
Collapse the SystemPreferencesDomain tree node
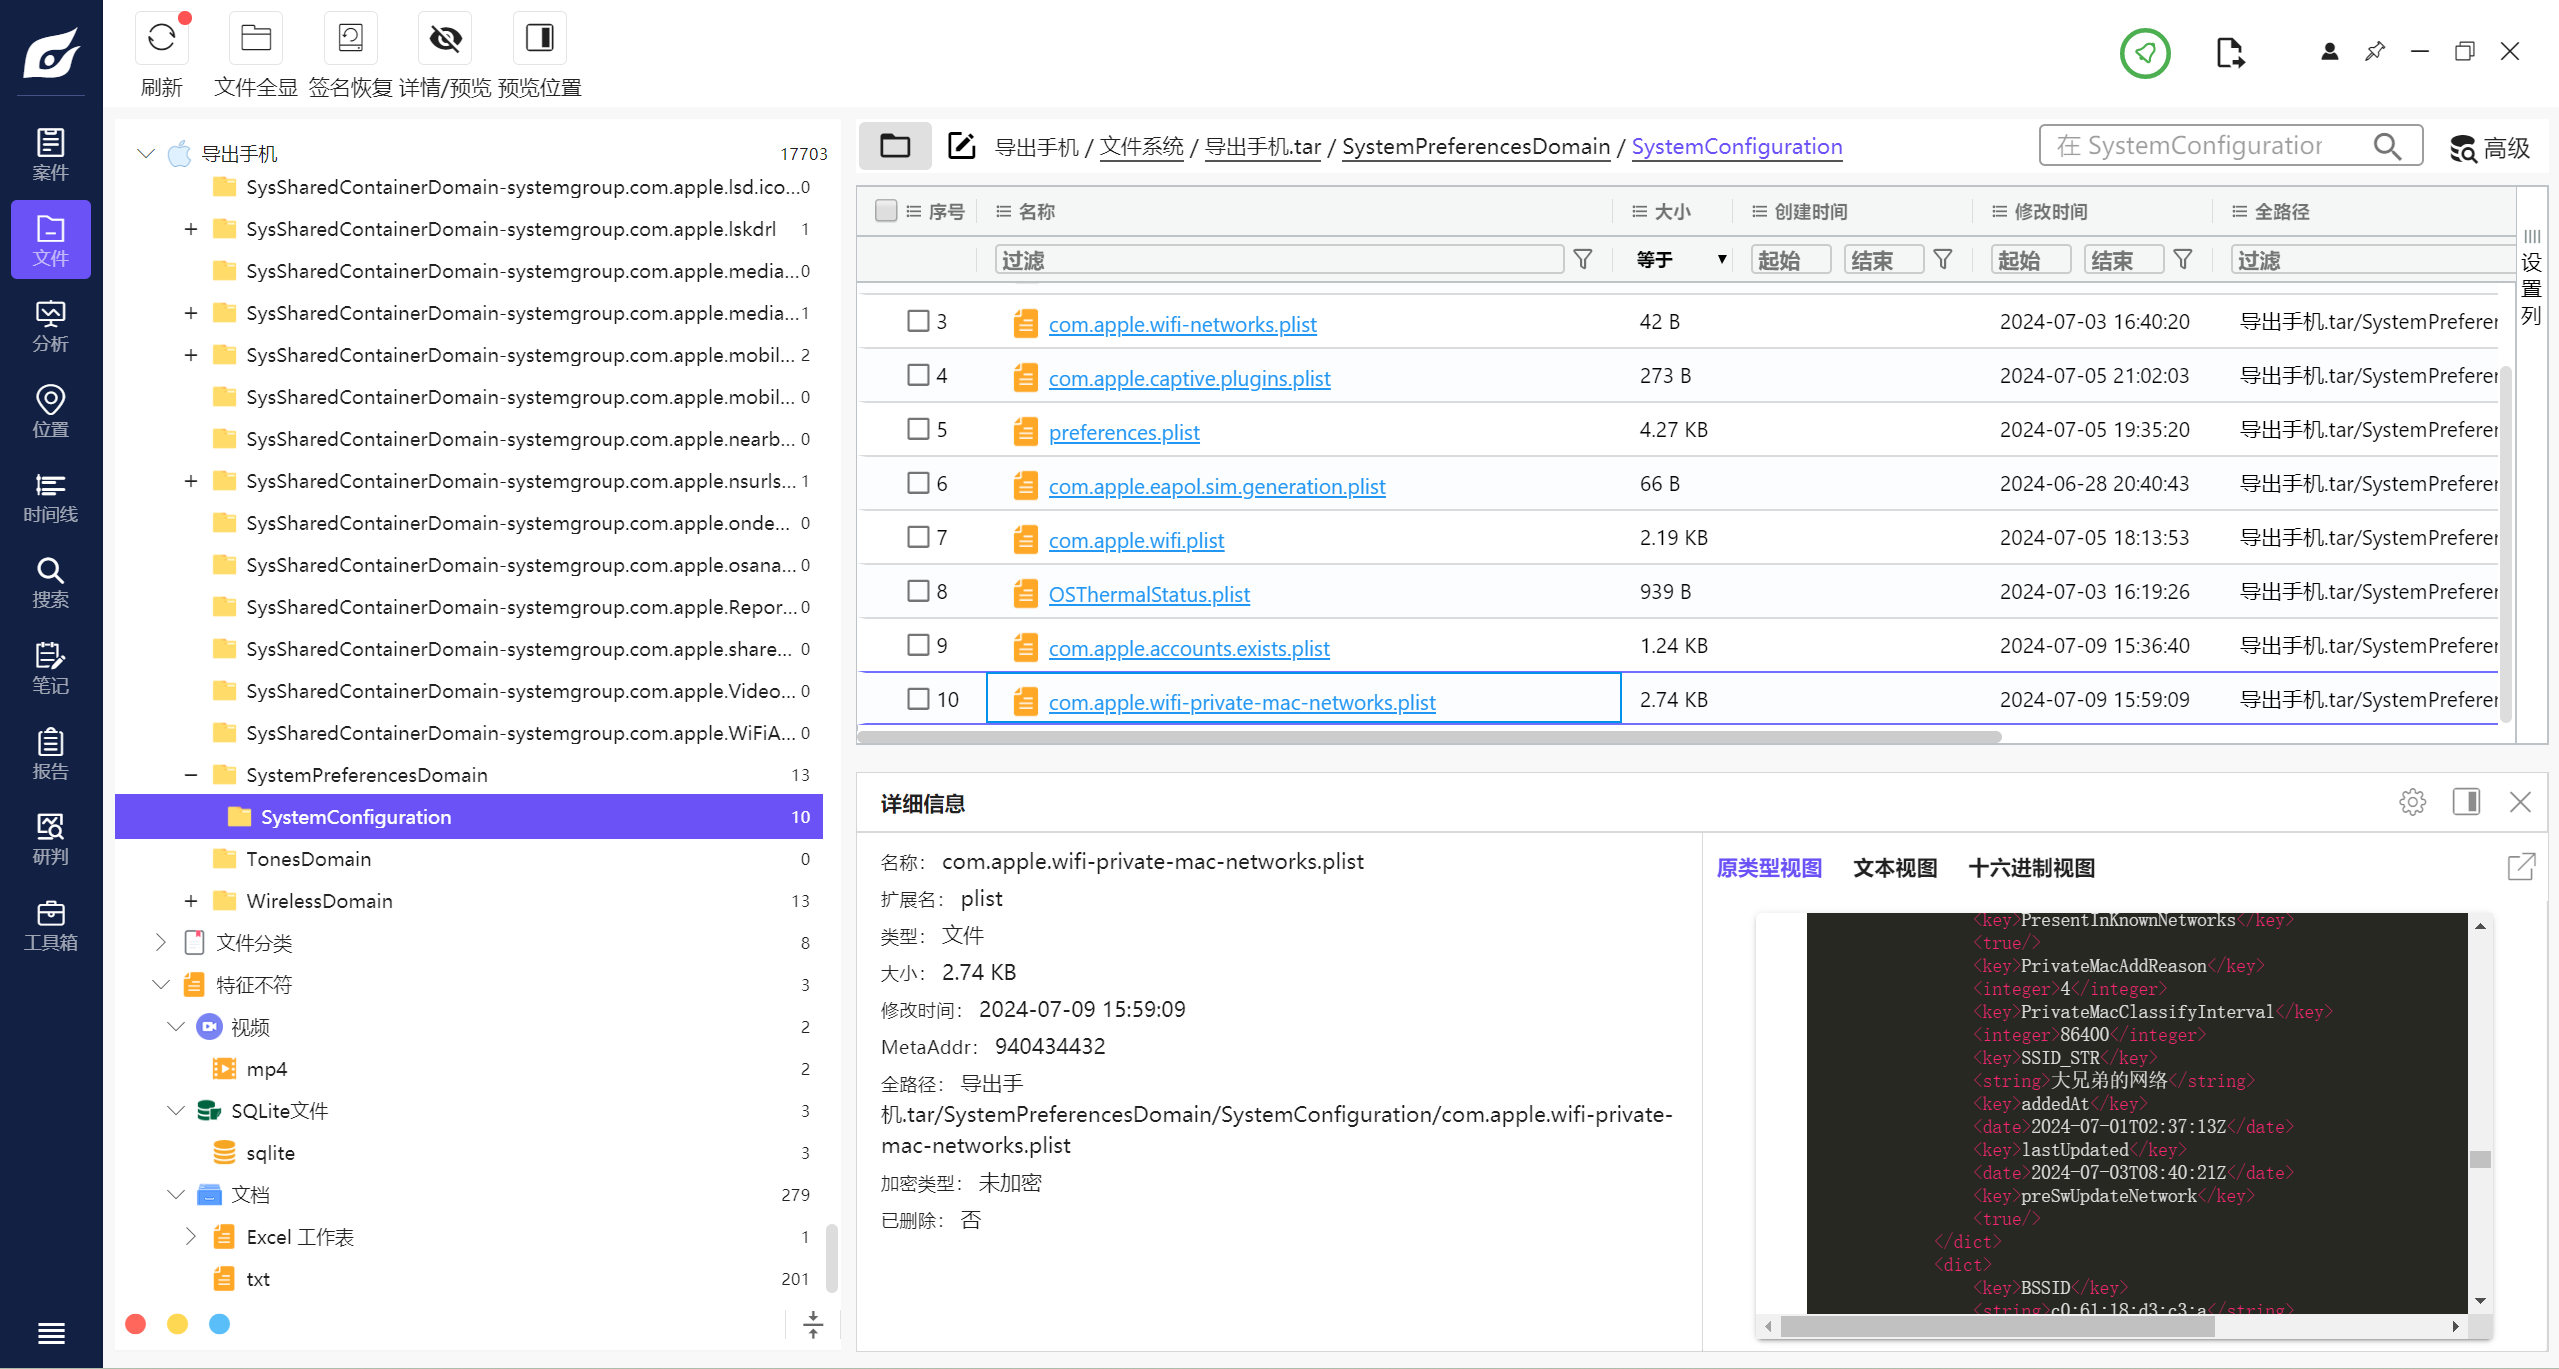coord(191,775)
